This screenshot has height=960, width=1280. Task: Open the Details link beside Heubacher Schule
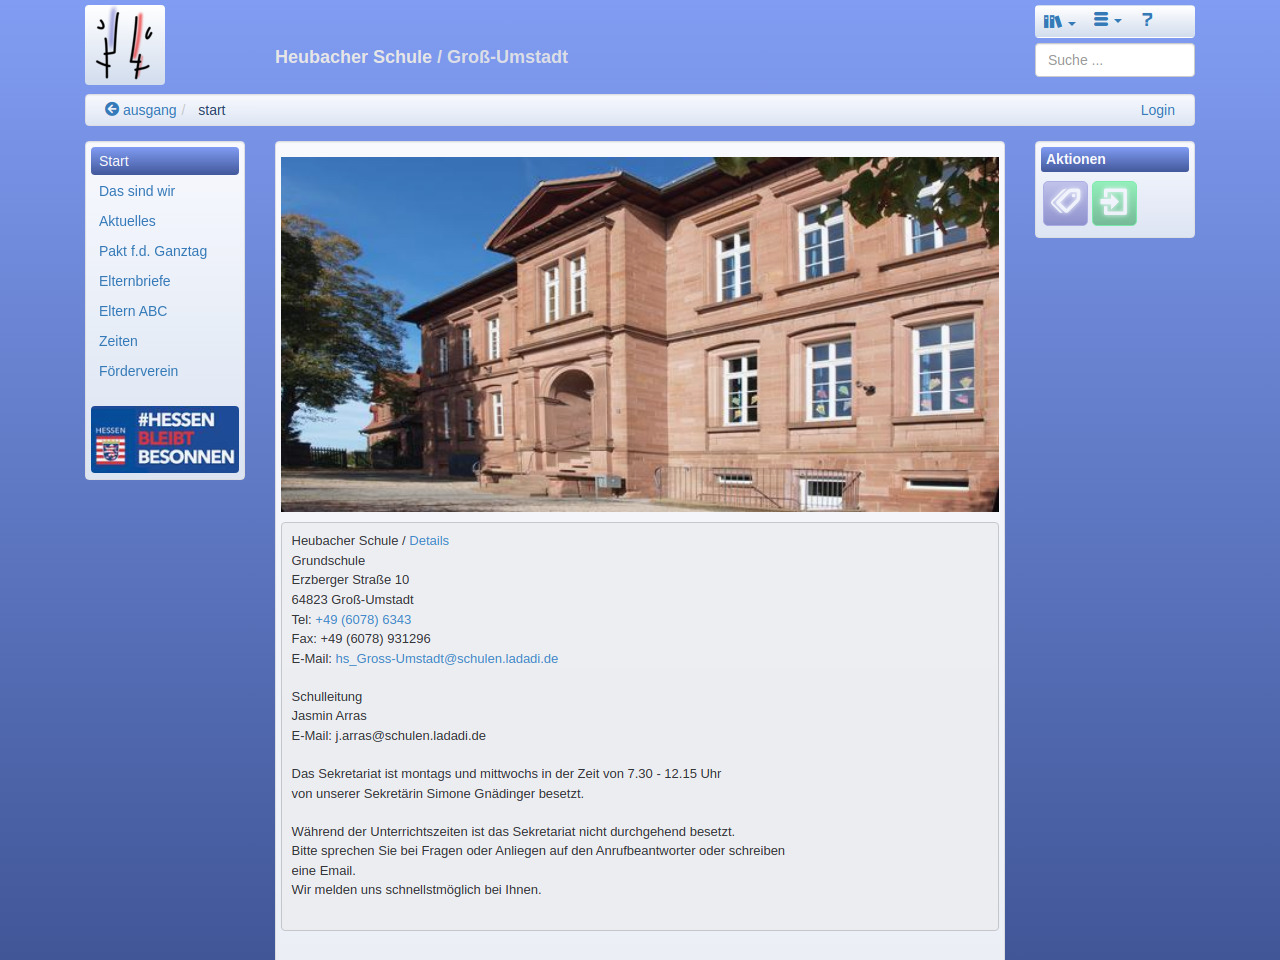click(429, 541)
